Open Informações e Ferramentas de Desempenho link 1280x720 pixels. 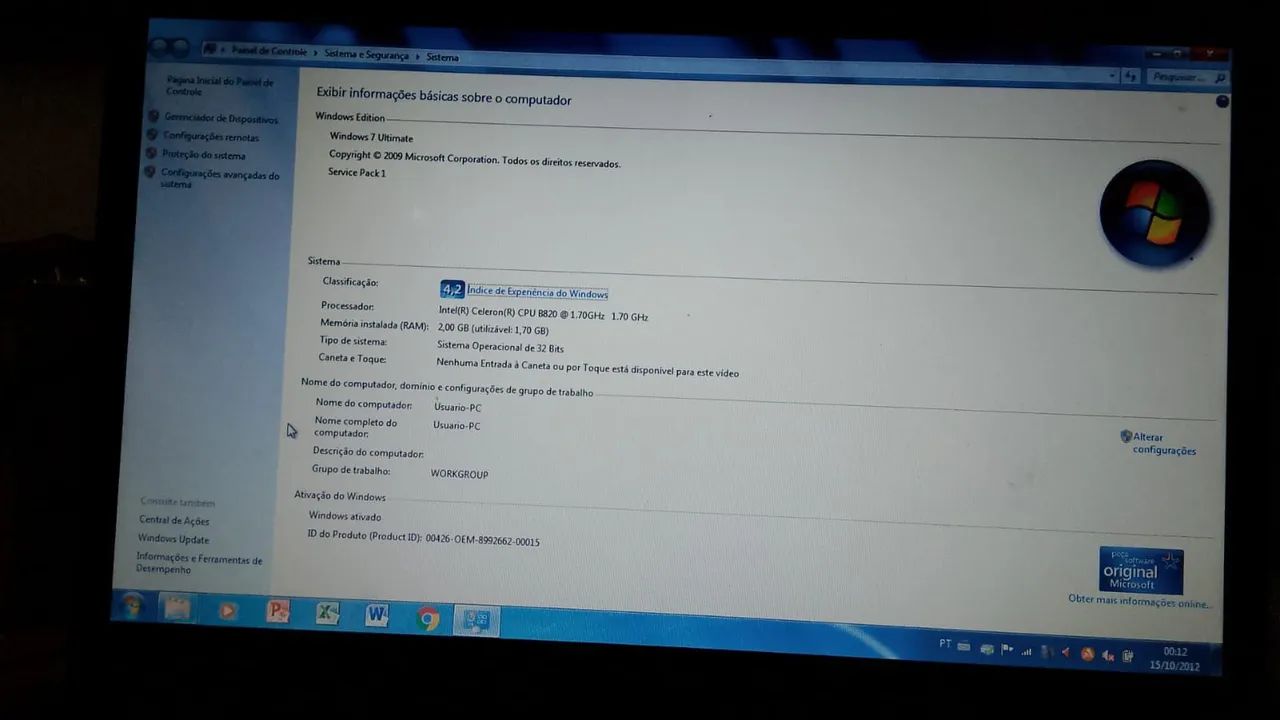click(199, 563)
